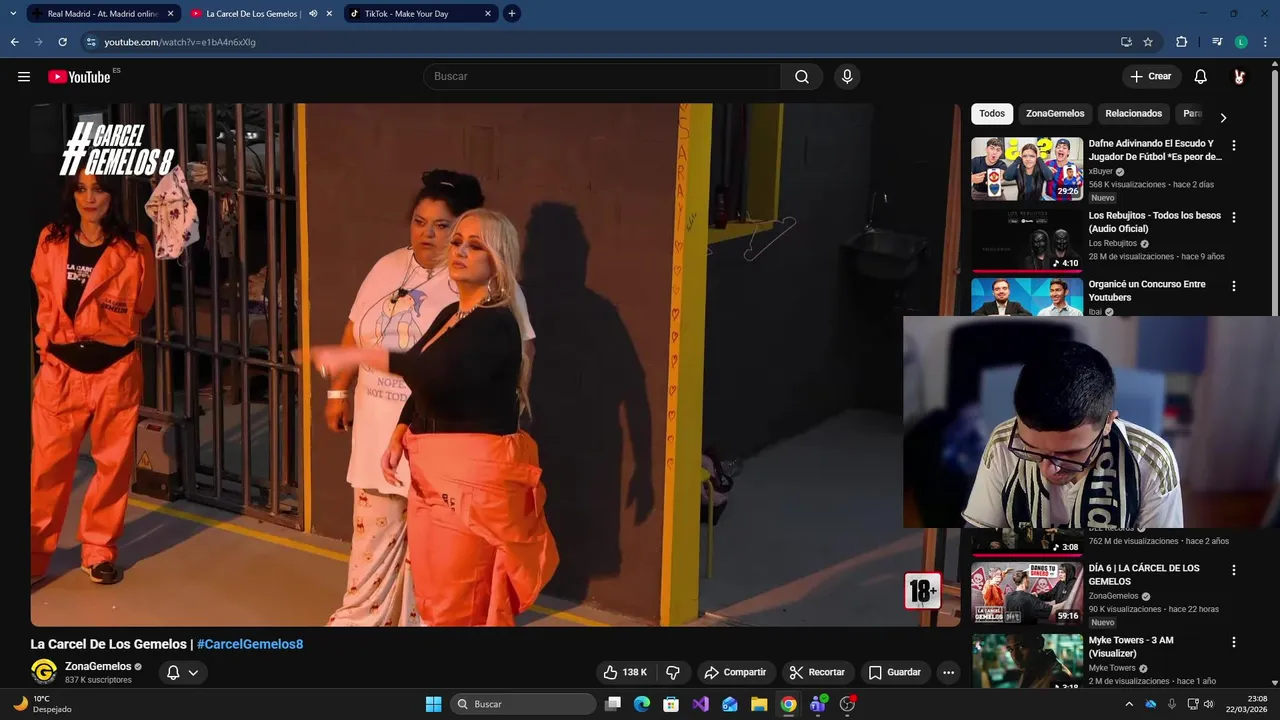The height and width of the screenshot is (720, 1280).
Task: Show more filter chips with right arrow
Action: tap(1223, 117)
